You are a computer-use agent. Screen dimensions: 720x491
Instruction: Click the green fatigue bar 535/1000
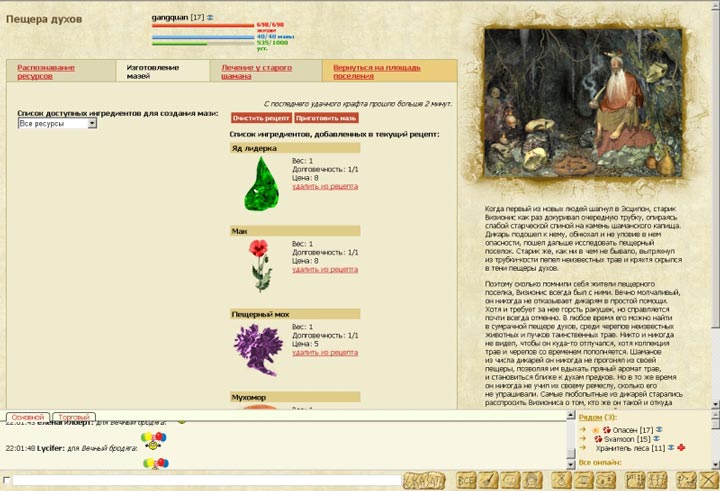203,44
